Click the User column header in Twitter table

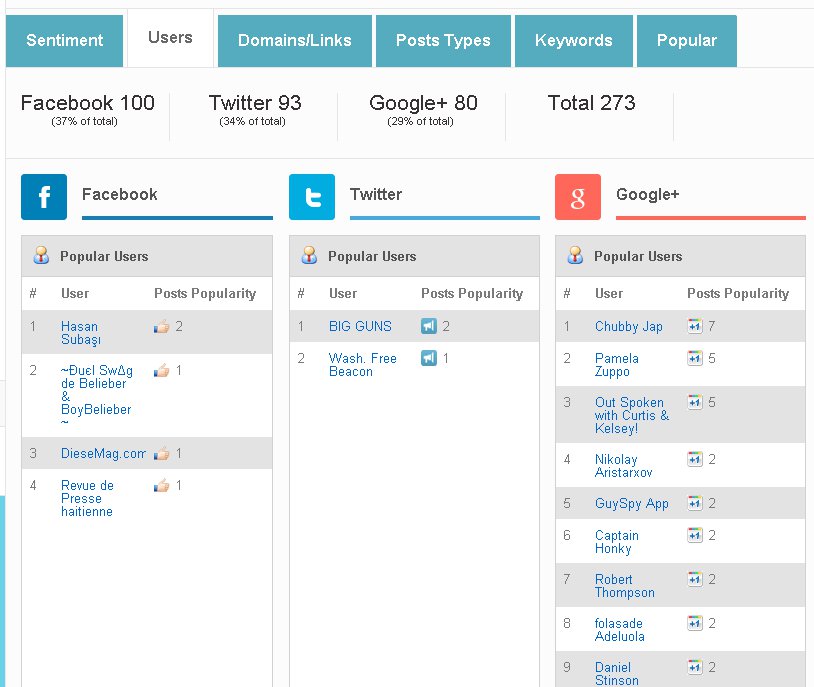point(343,293)
